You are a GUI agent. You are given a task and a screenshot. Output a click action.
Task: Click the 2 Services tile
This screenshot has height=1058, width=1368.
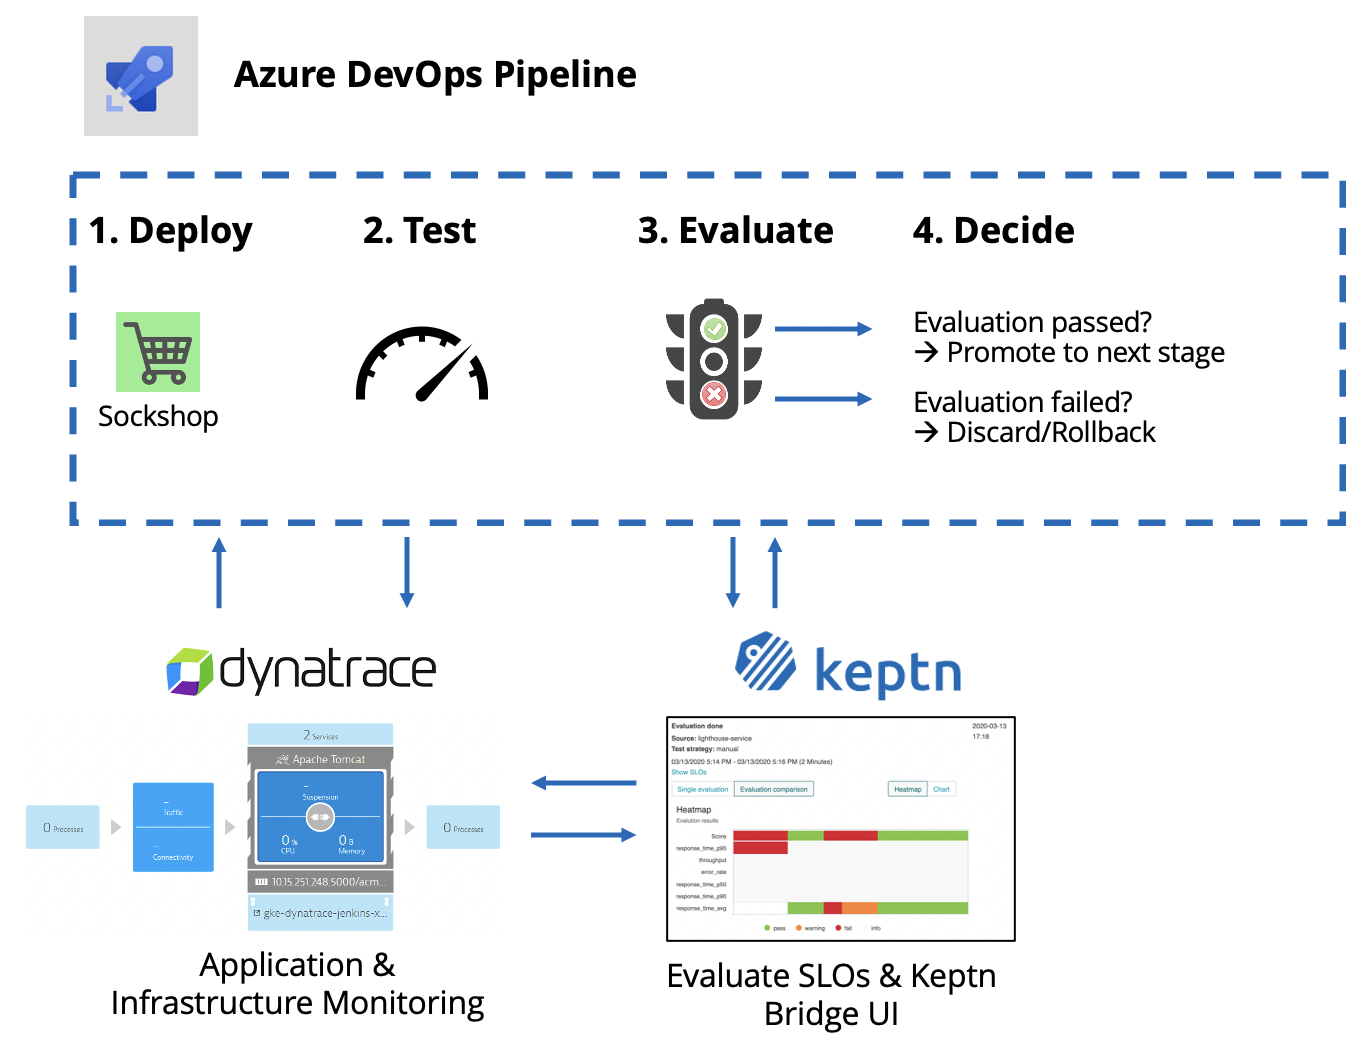click(320, 735)
